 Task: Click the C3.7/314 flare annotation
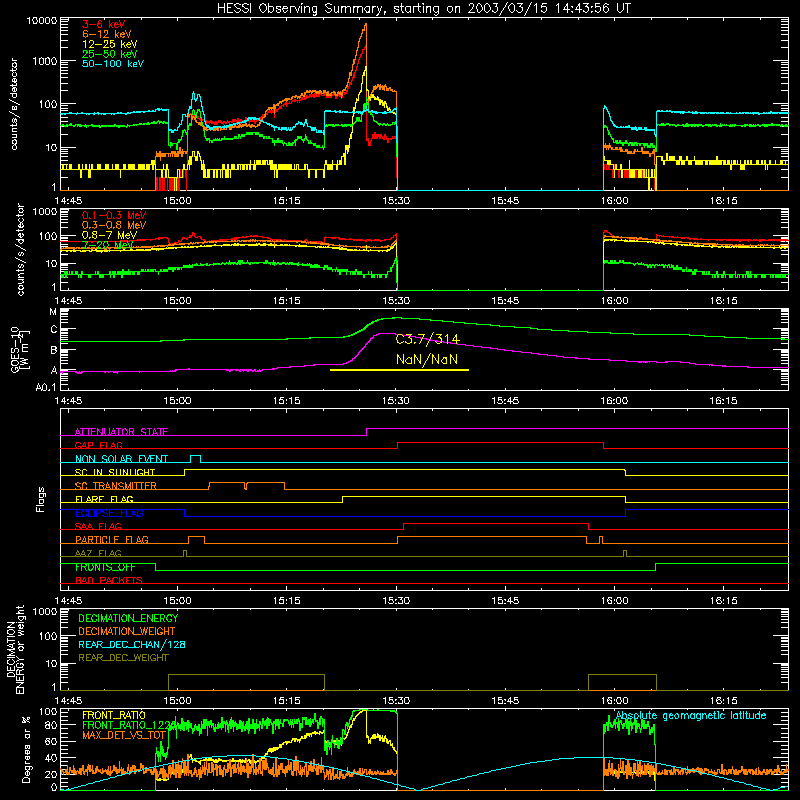click(x=428, y=339)
